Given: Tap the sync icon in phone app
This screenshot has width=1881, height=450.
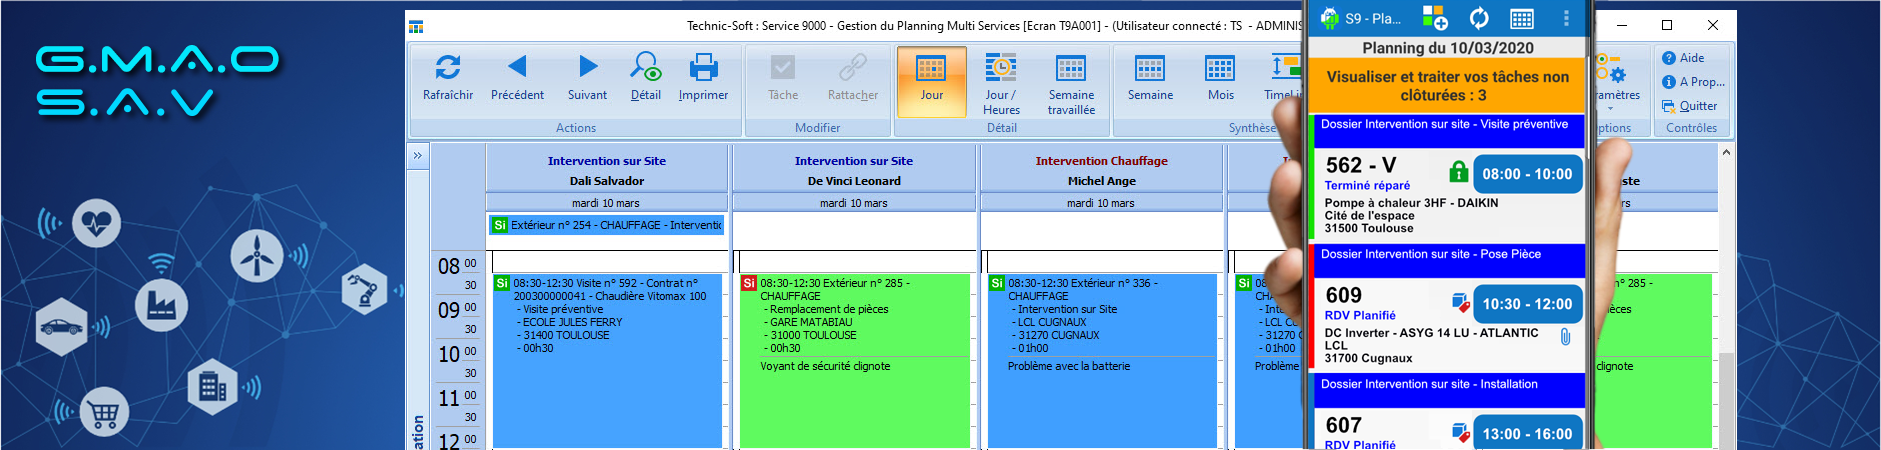Looking at the screenshot, I should (x=1478, y=18).
